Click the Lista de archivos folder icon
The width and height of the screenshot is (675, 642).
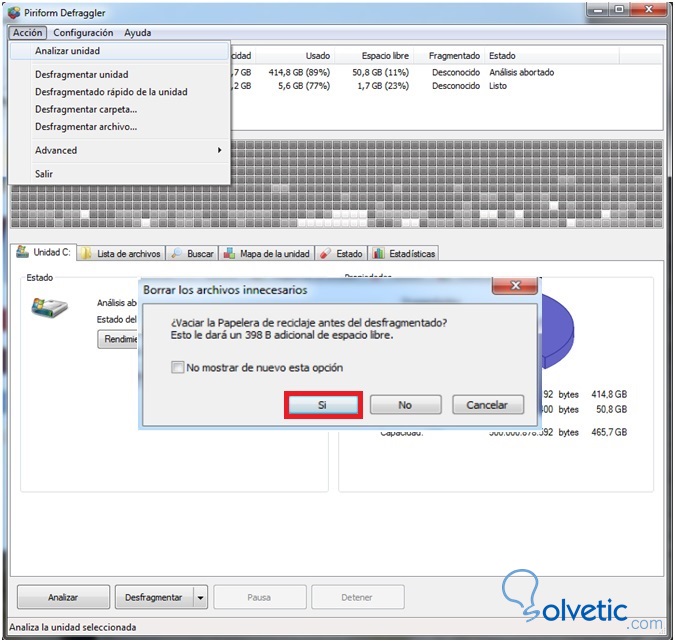click(86, 253)
